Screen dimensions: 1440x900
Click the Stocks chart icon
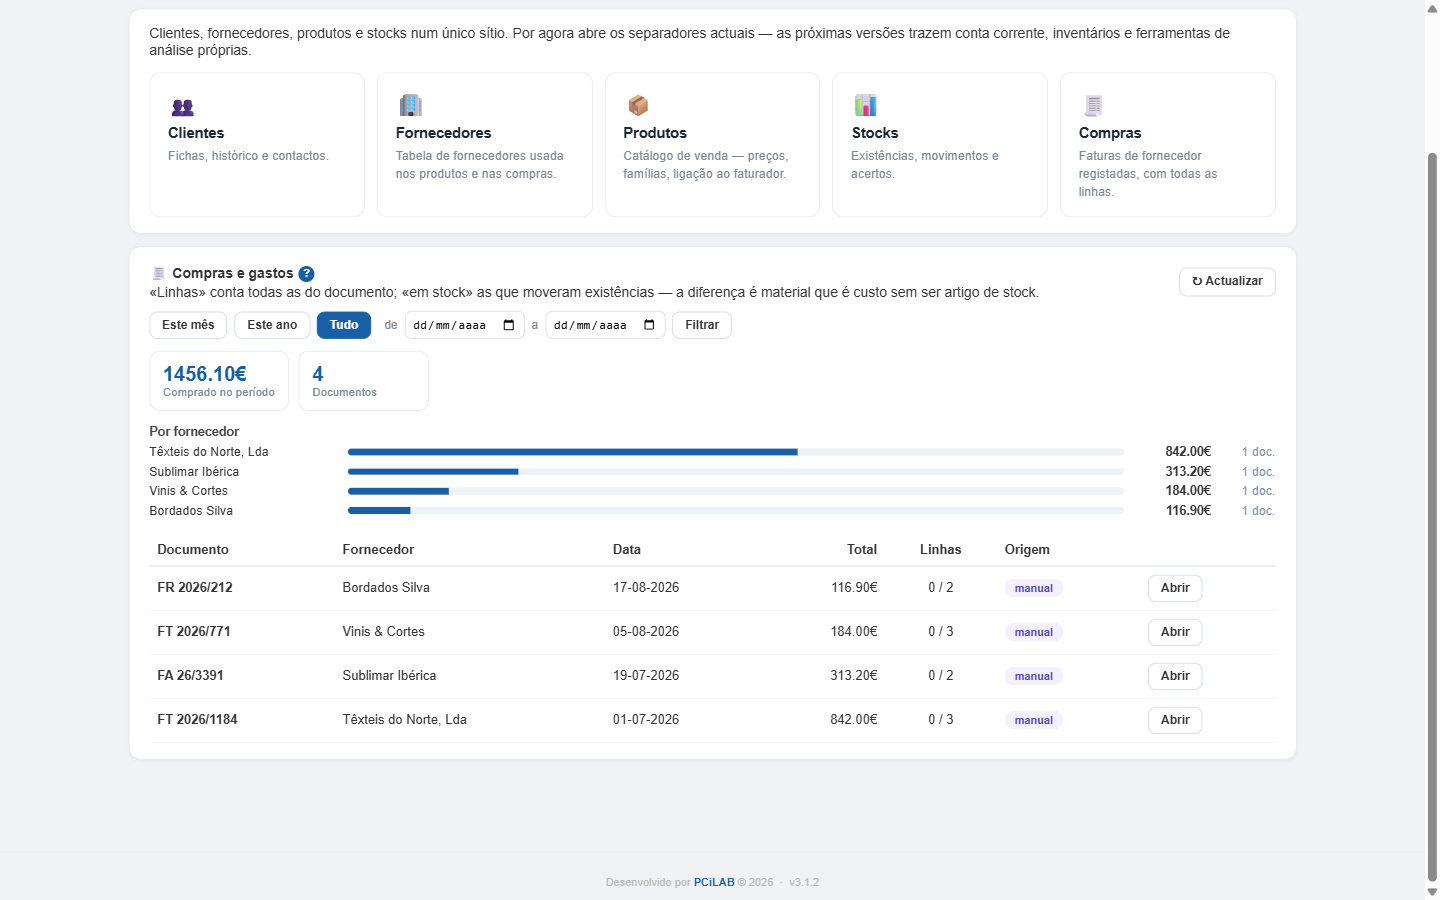point(865,105)
